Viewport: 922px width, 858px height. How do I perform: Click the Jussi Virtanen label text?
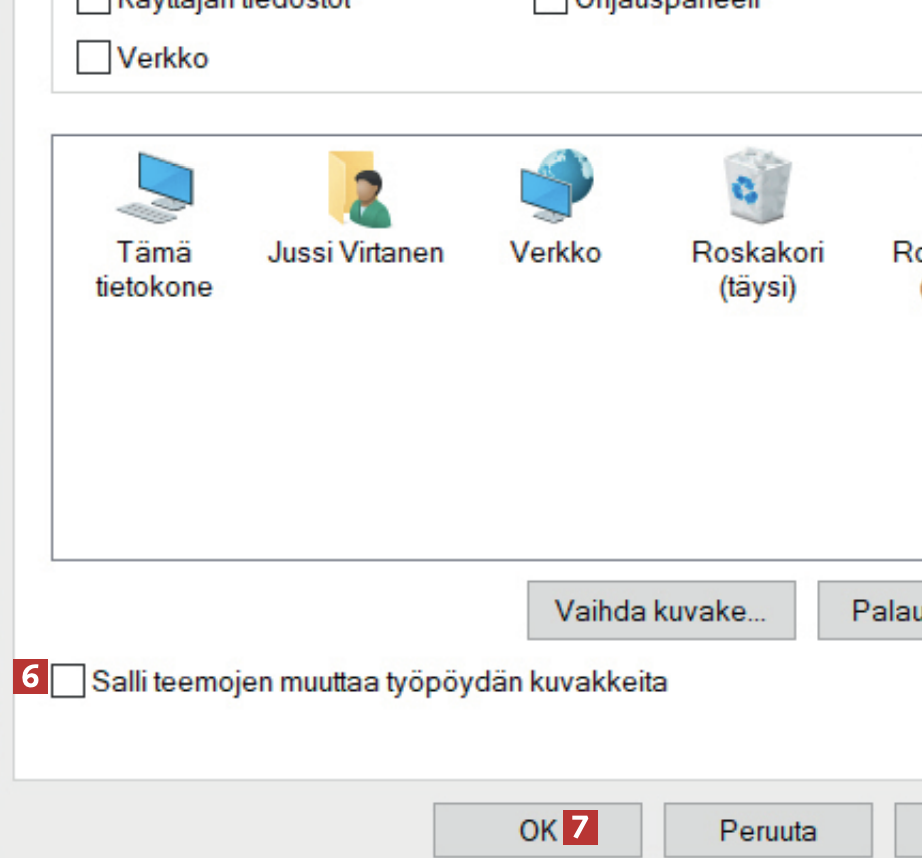pos(356,253)
